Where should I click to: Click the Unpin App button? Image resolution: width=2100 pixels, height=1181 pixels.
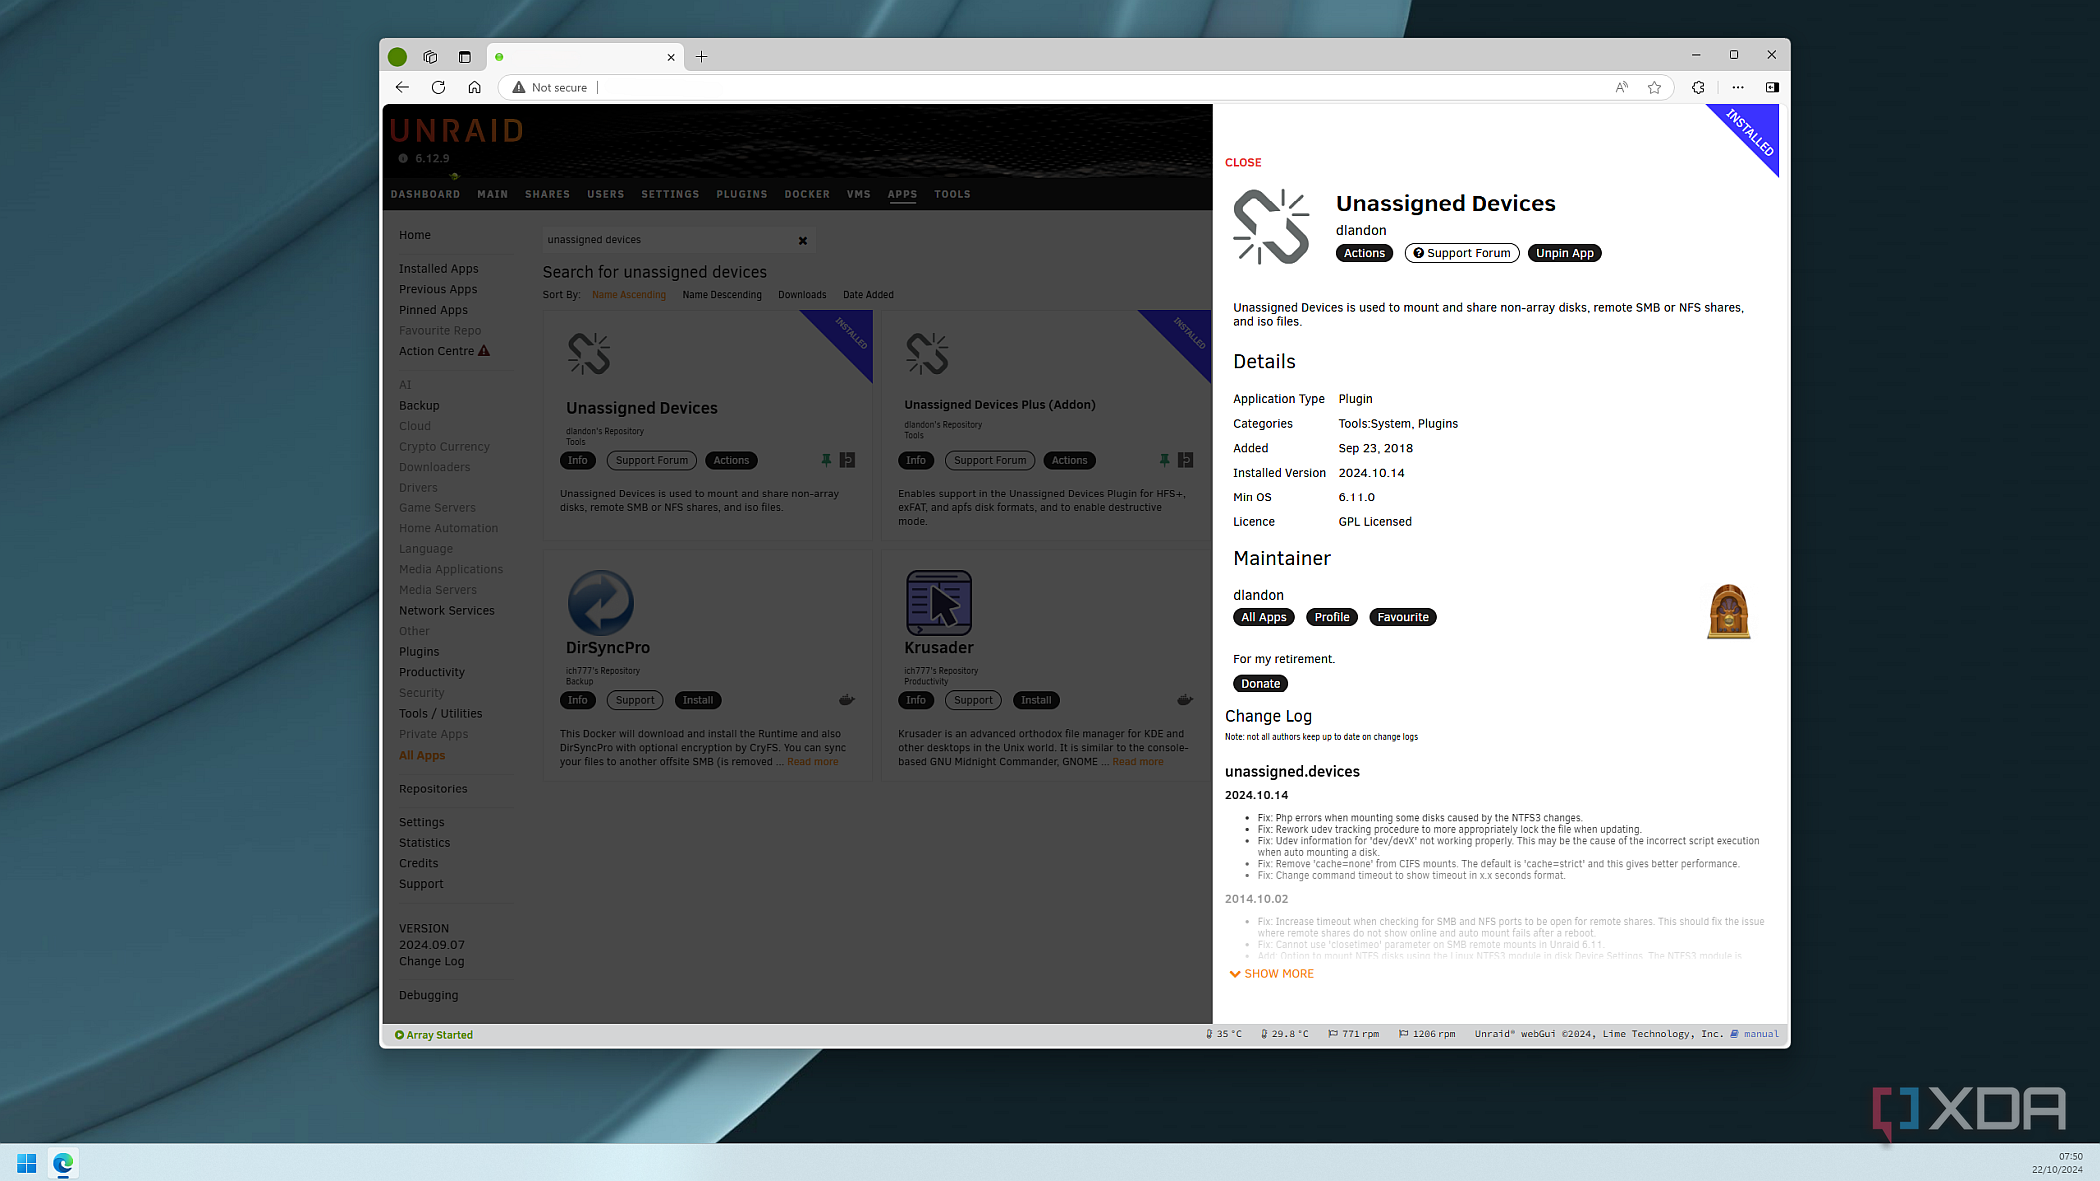(1564, 253)
